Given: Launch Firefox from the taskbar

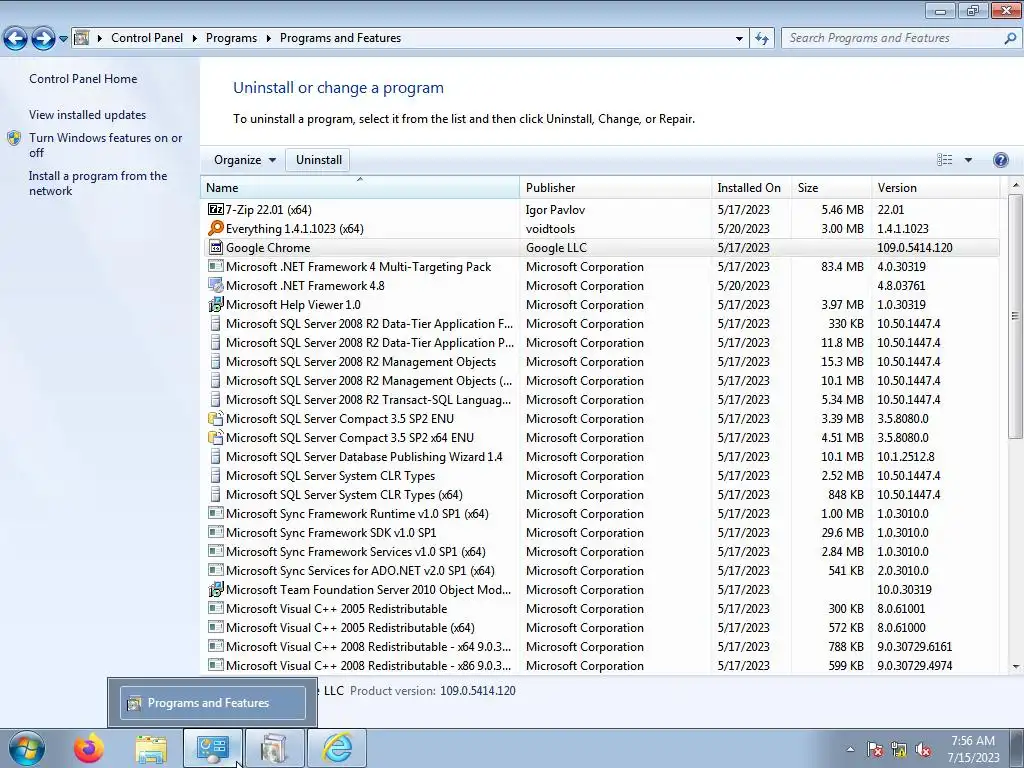Looking at the screenshot, I should [88, 748].
